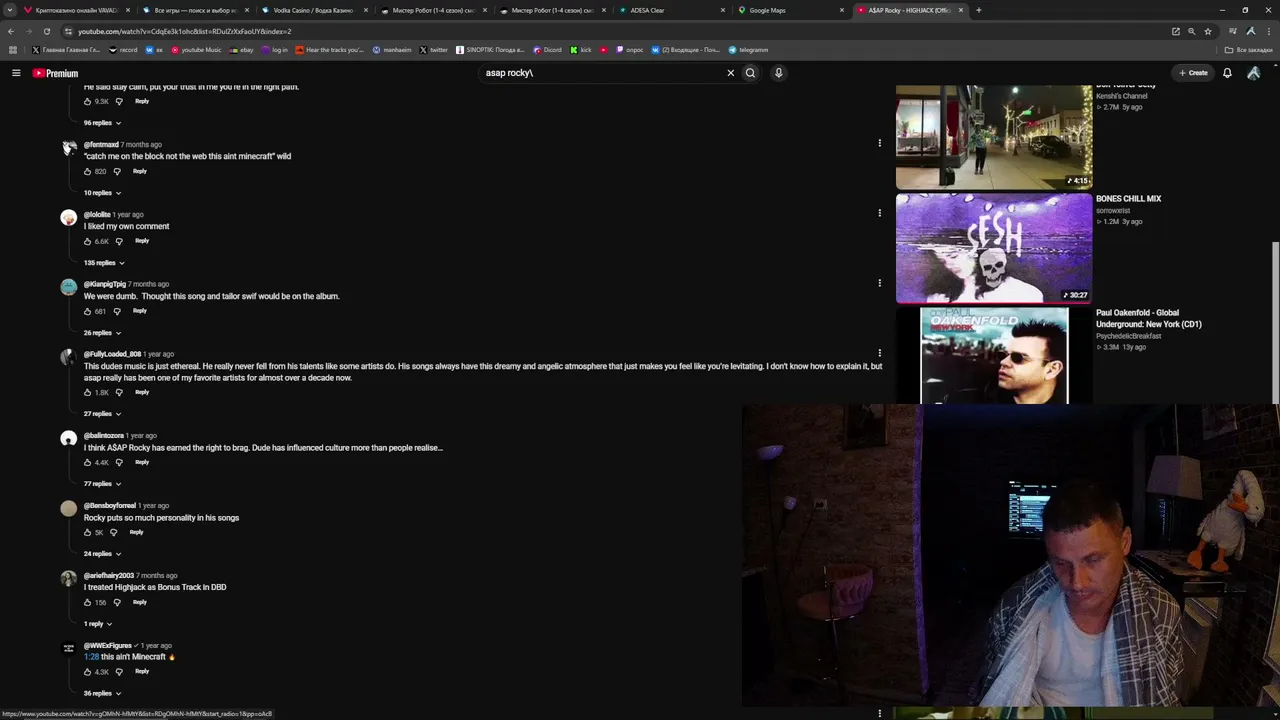Reload the page

pyautogui.click(x=46, y=31)
